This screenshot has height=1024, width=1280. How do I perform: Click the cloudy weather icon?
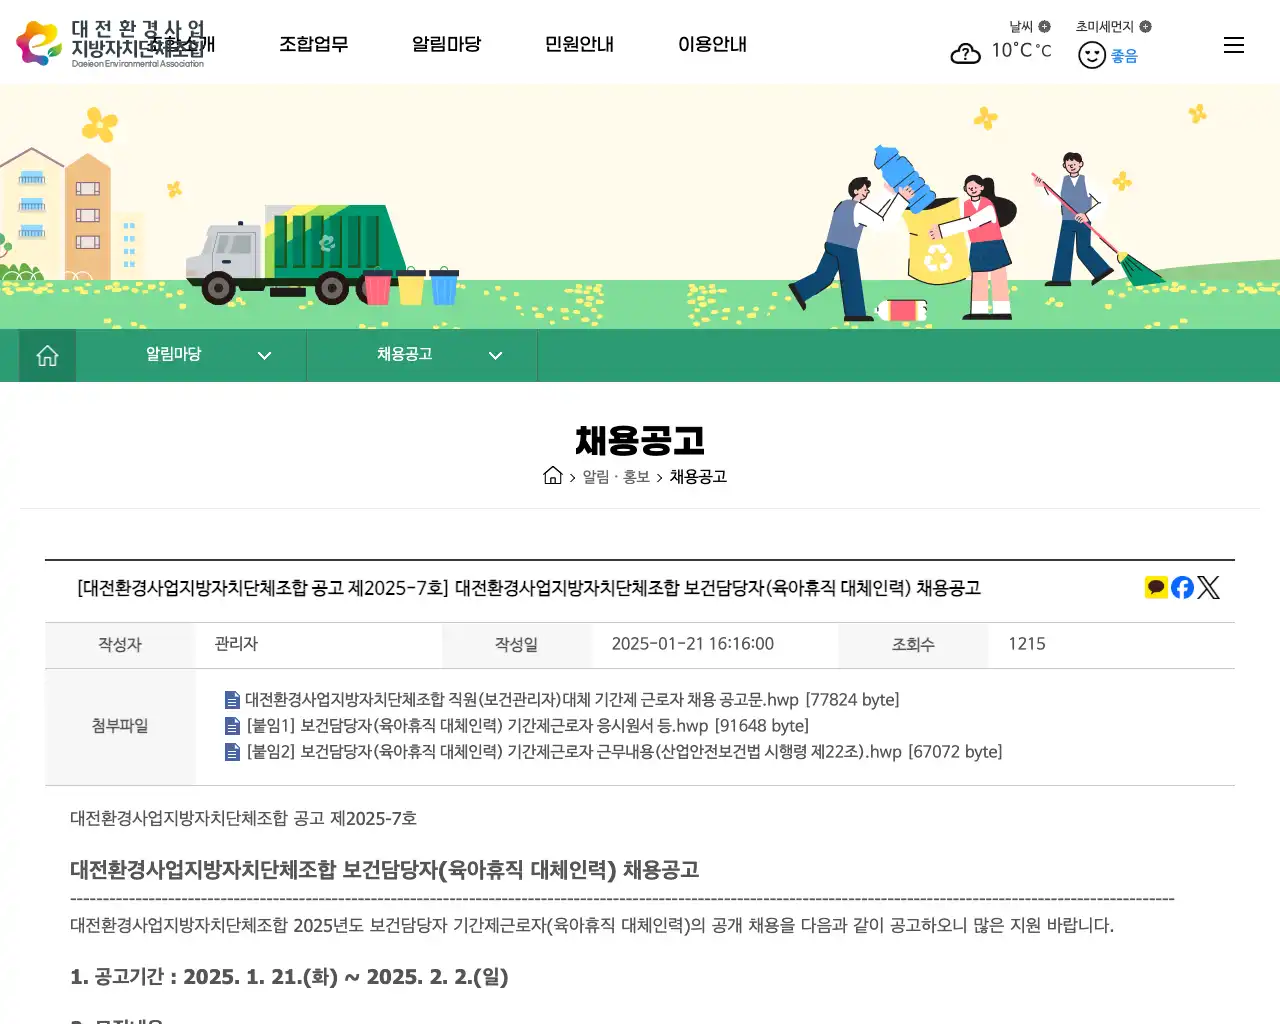(965, 53)
